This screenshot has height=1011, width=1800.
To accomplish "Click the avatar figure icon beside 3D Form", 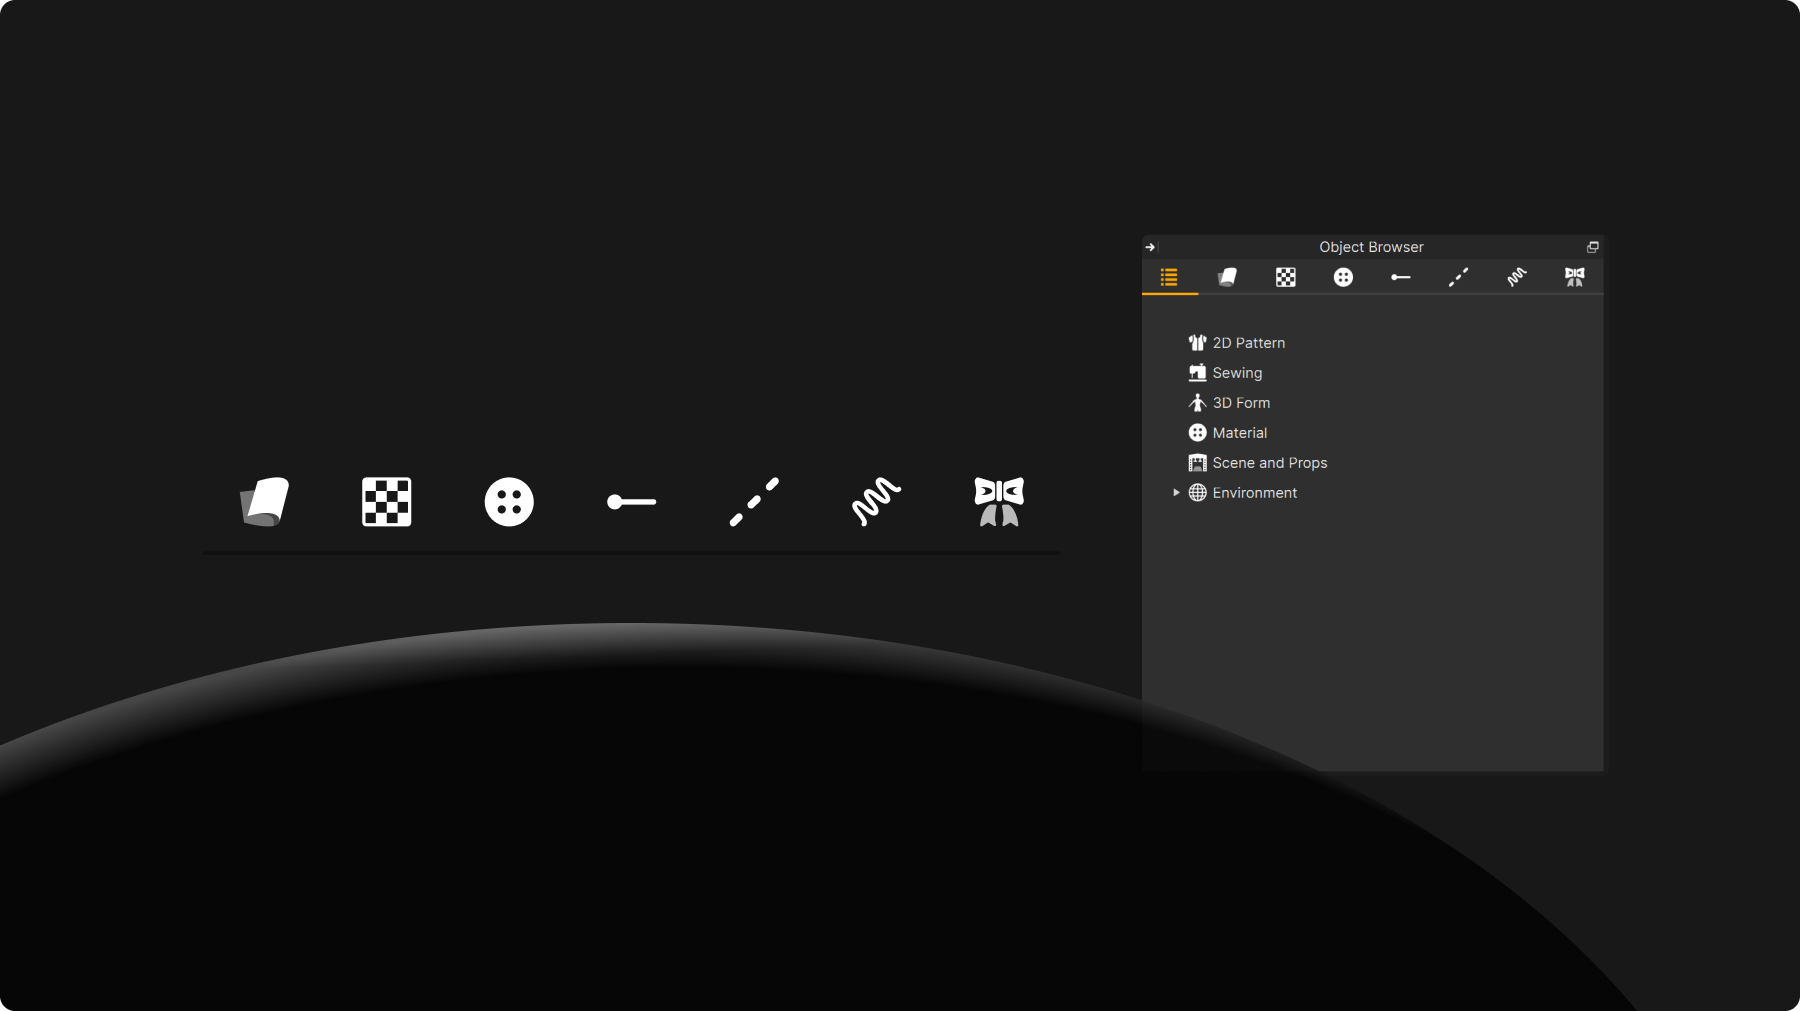I will click(x=1197, y=403).
